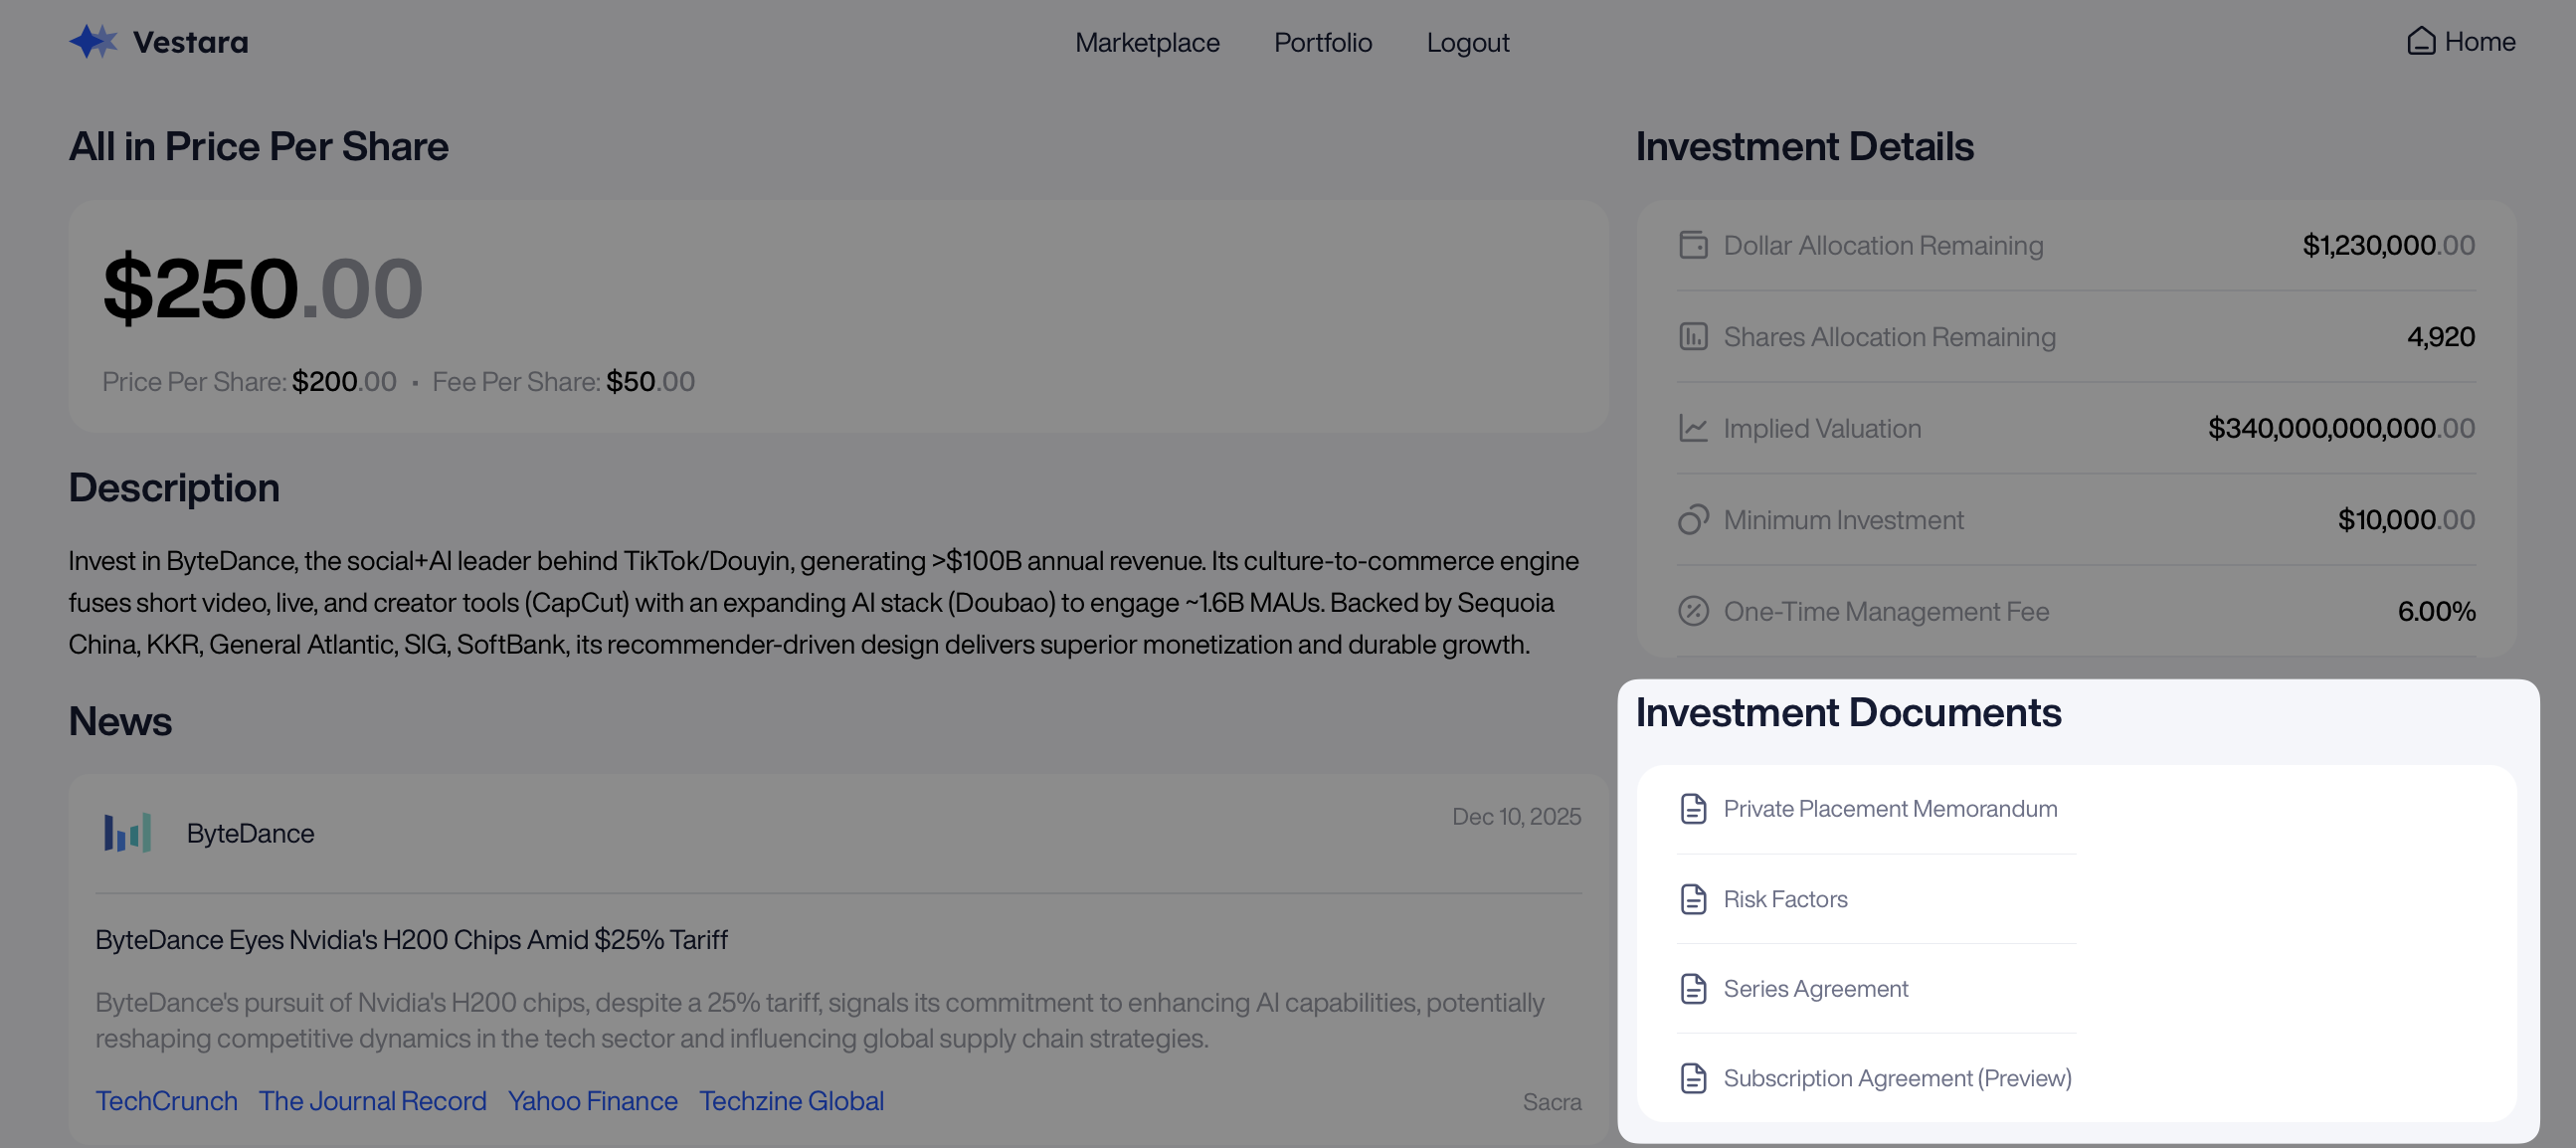Click the Home house icon
Viewport: 2576px width, 1148px height.
[x=2420, y=41]
